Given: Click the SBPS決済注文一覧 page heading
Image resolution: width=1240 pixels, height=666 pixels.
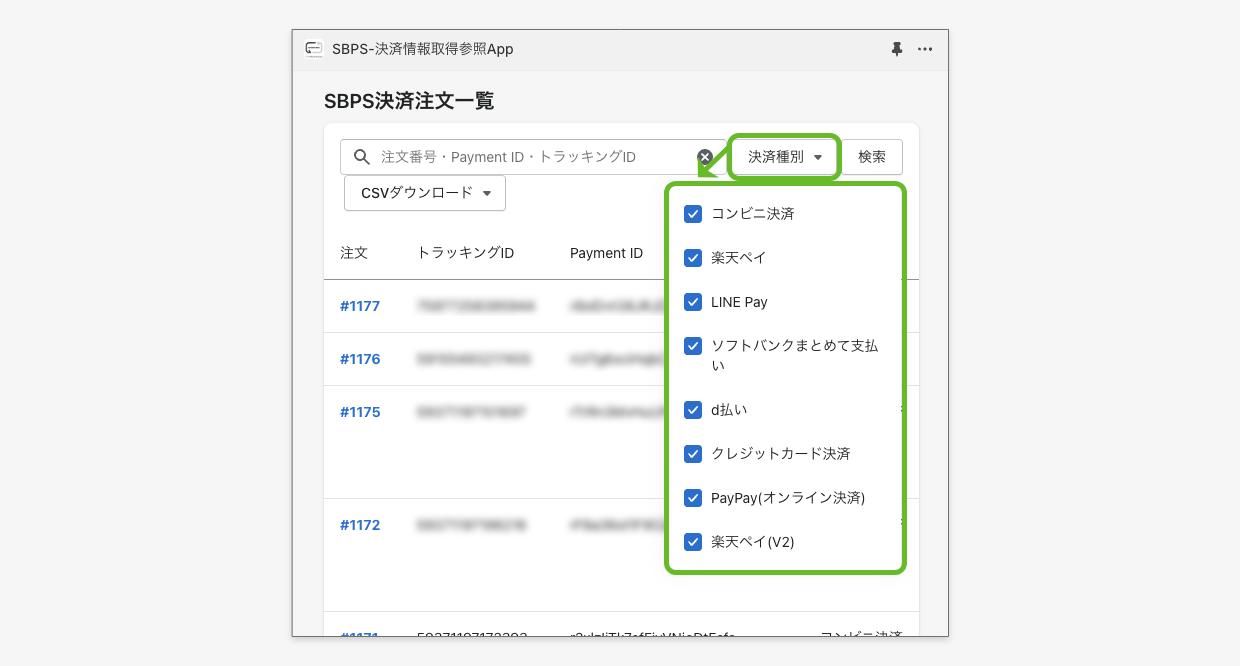Looking at the screenshot, I should (409, 101).
